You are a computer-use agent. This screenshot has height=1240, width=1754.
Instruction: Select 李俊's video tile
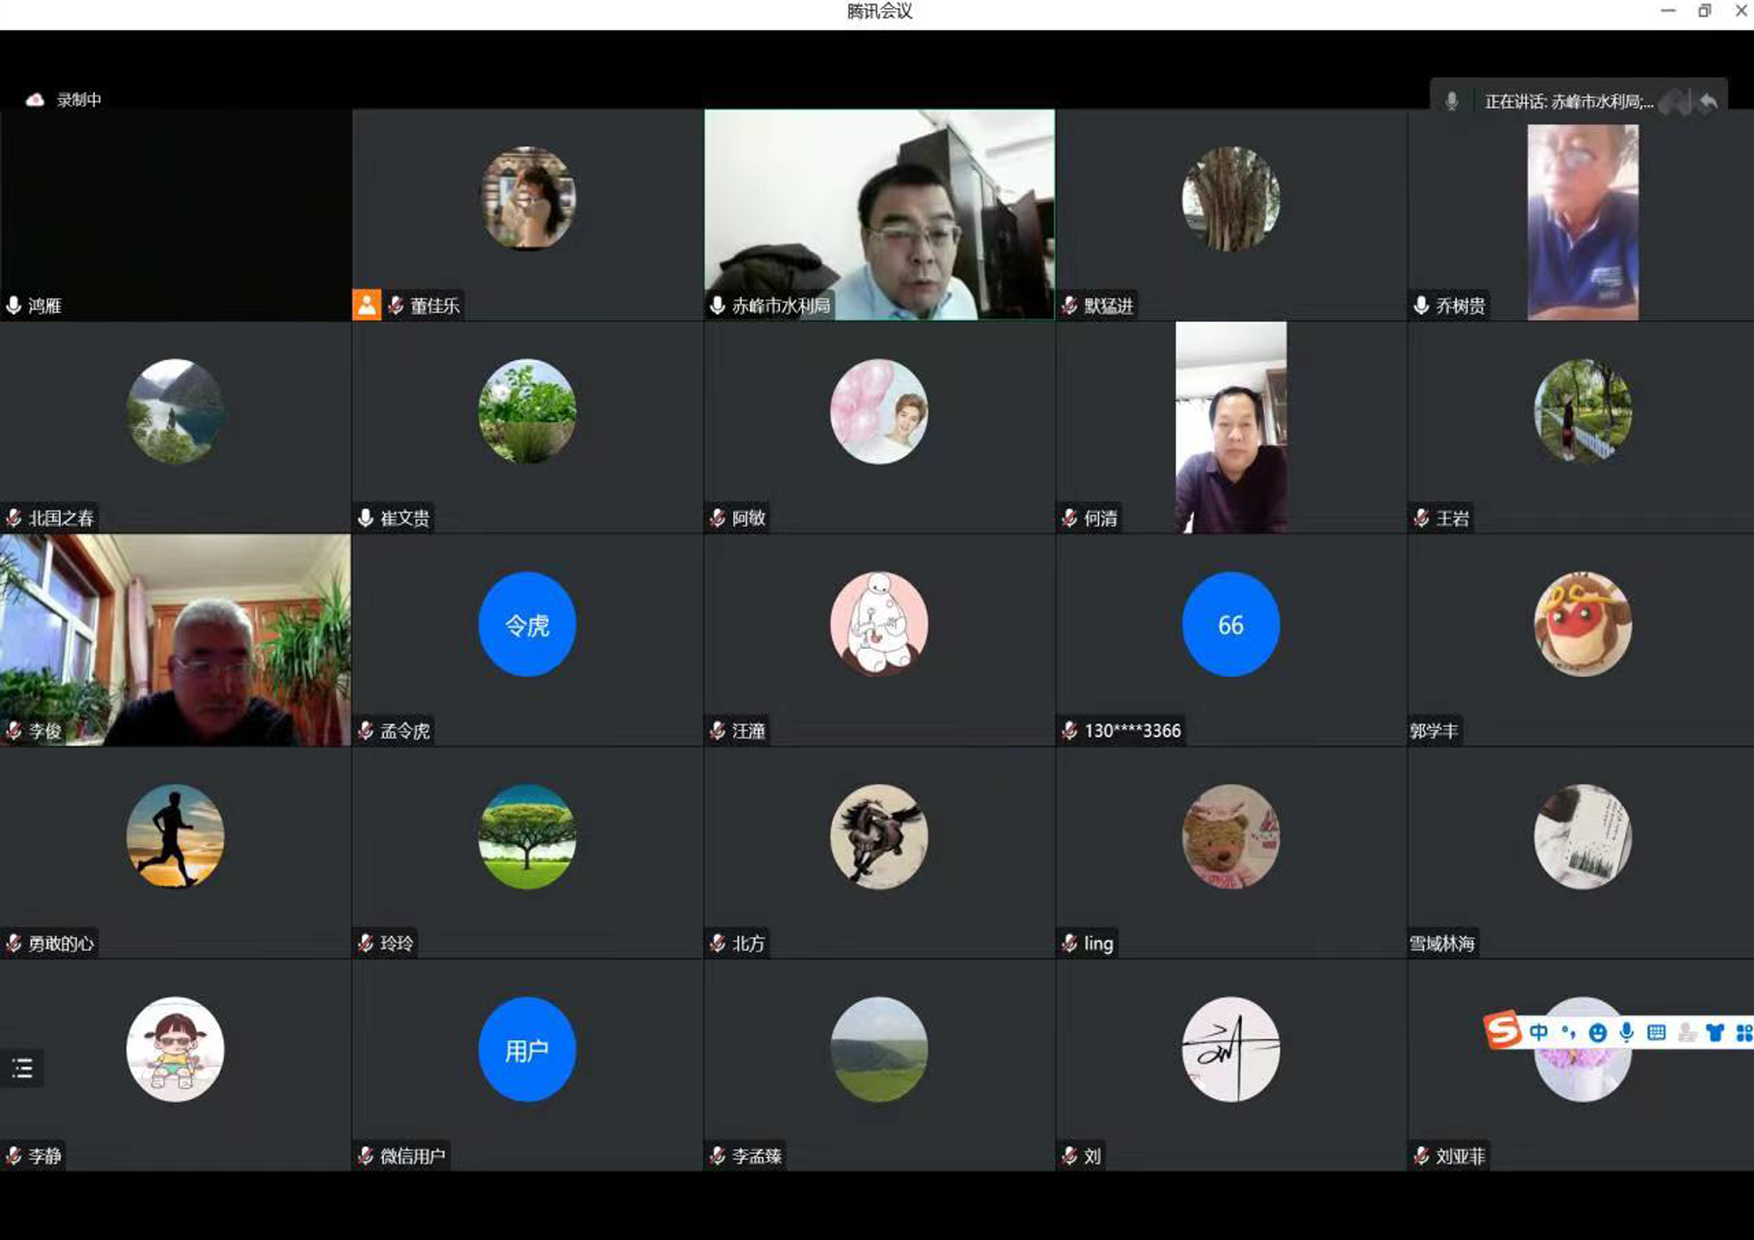[175, 640]
